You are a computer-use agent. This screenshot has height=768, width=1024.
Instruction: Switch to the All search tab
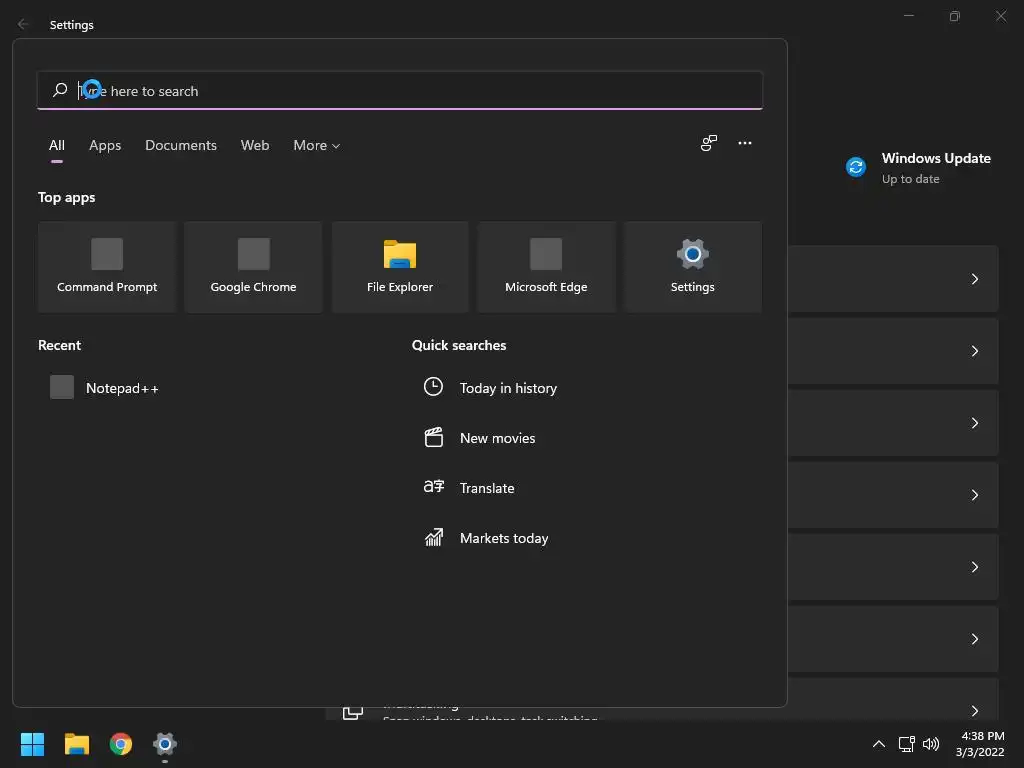[x=57, y=145]
